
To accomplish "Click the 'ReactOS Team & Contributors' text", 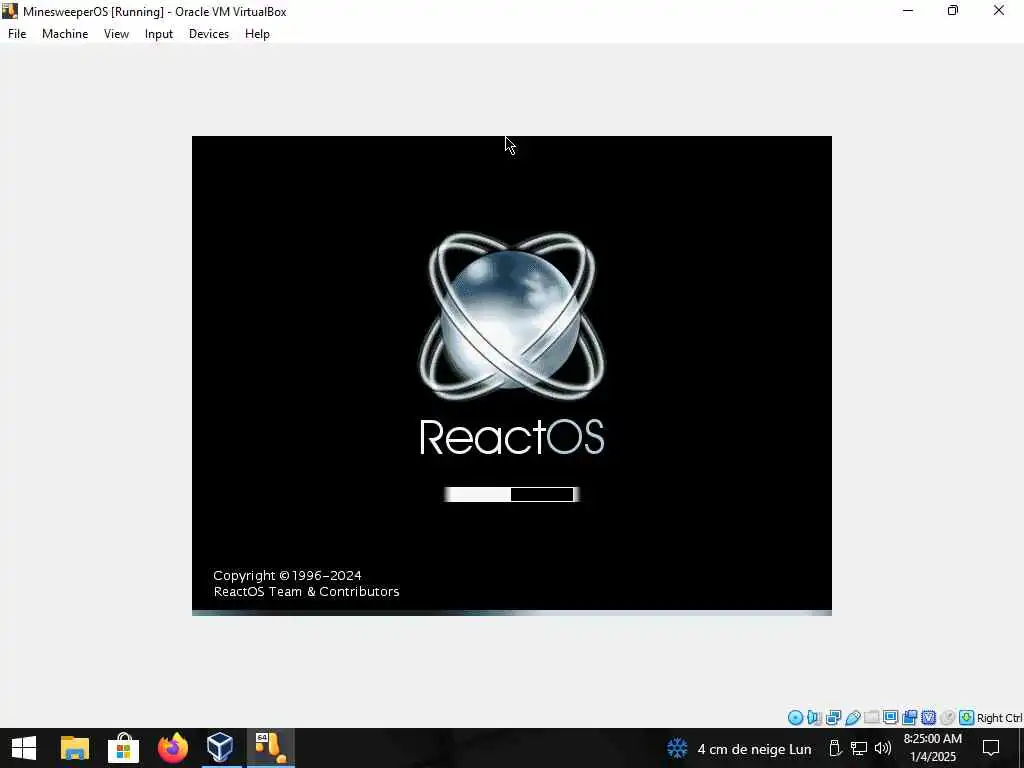I will [x=306, y=592].
